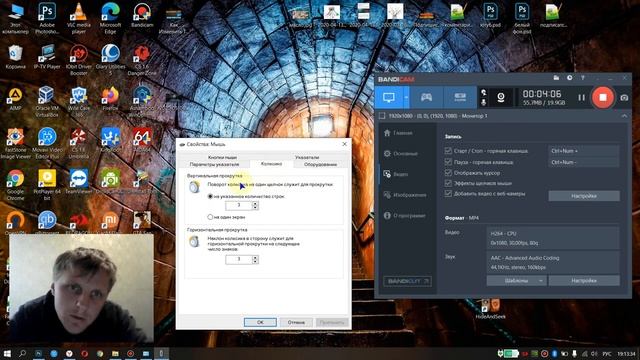Open Microsoft Edge desktop shortcut

coord(110,18)
